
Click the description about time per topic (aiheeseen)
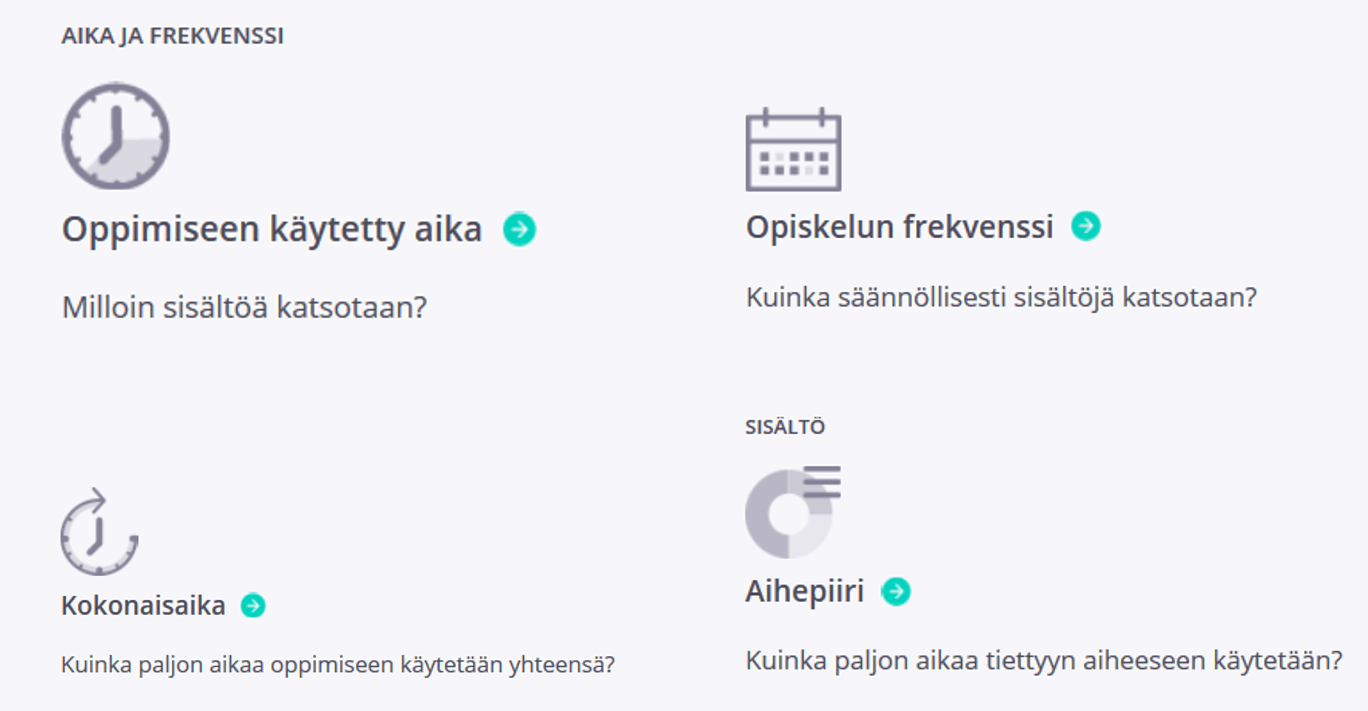point(1044,660)
